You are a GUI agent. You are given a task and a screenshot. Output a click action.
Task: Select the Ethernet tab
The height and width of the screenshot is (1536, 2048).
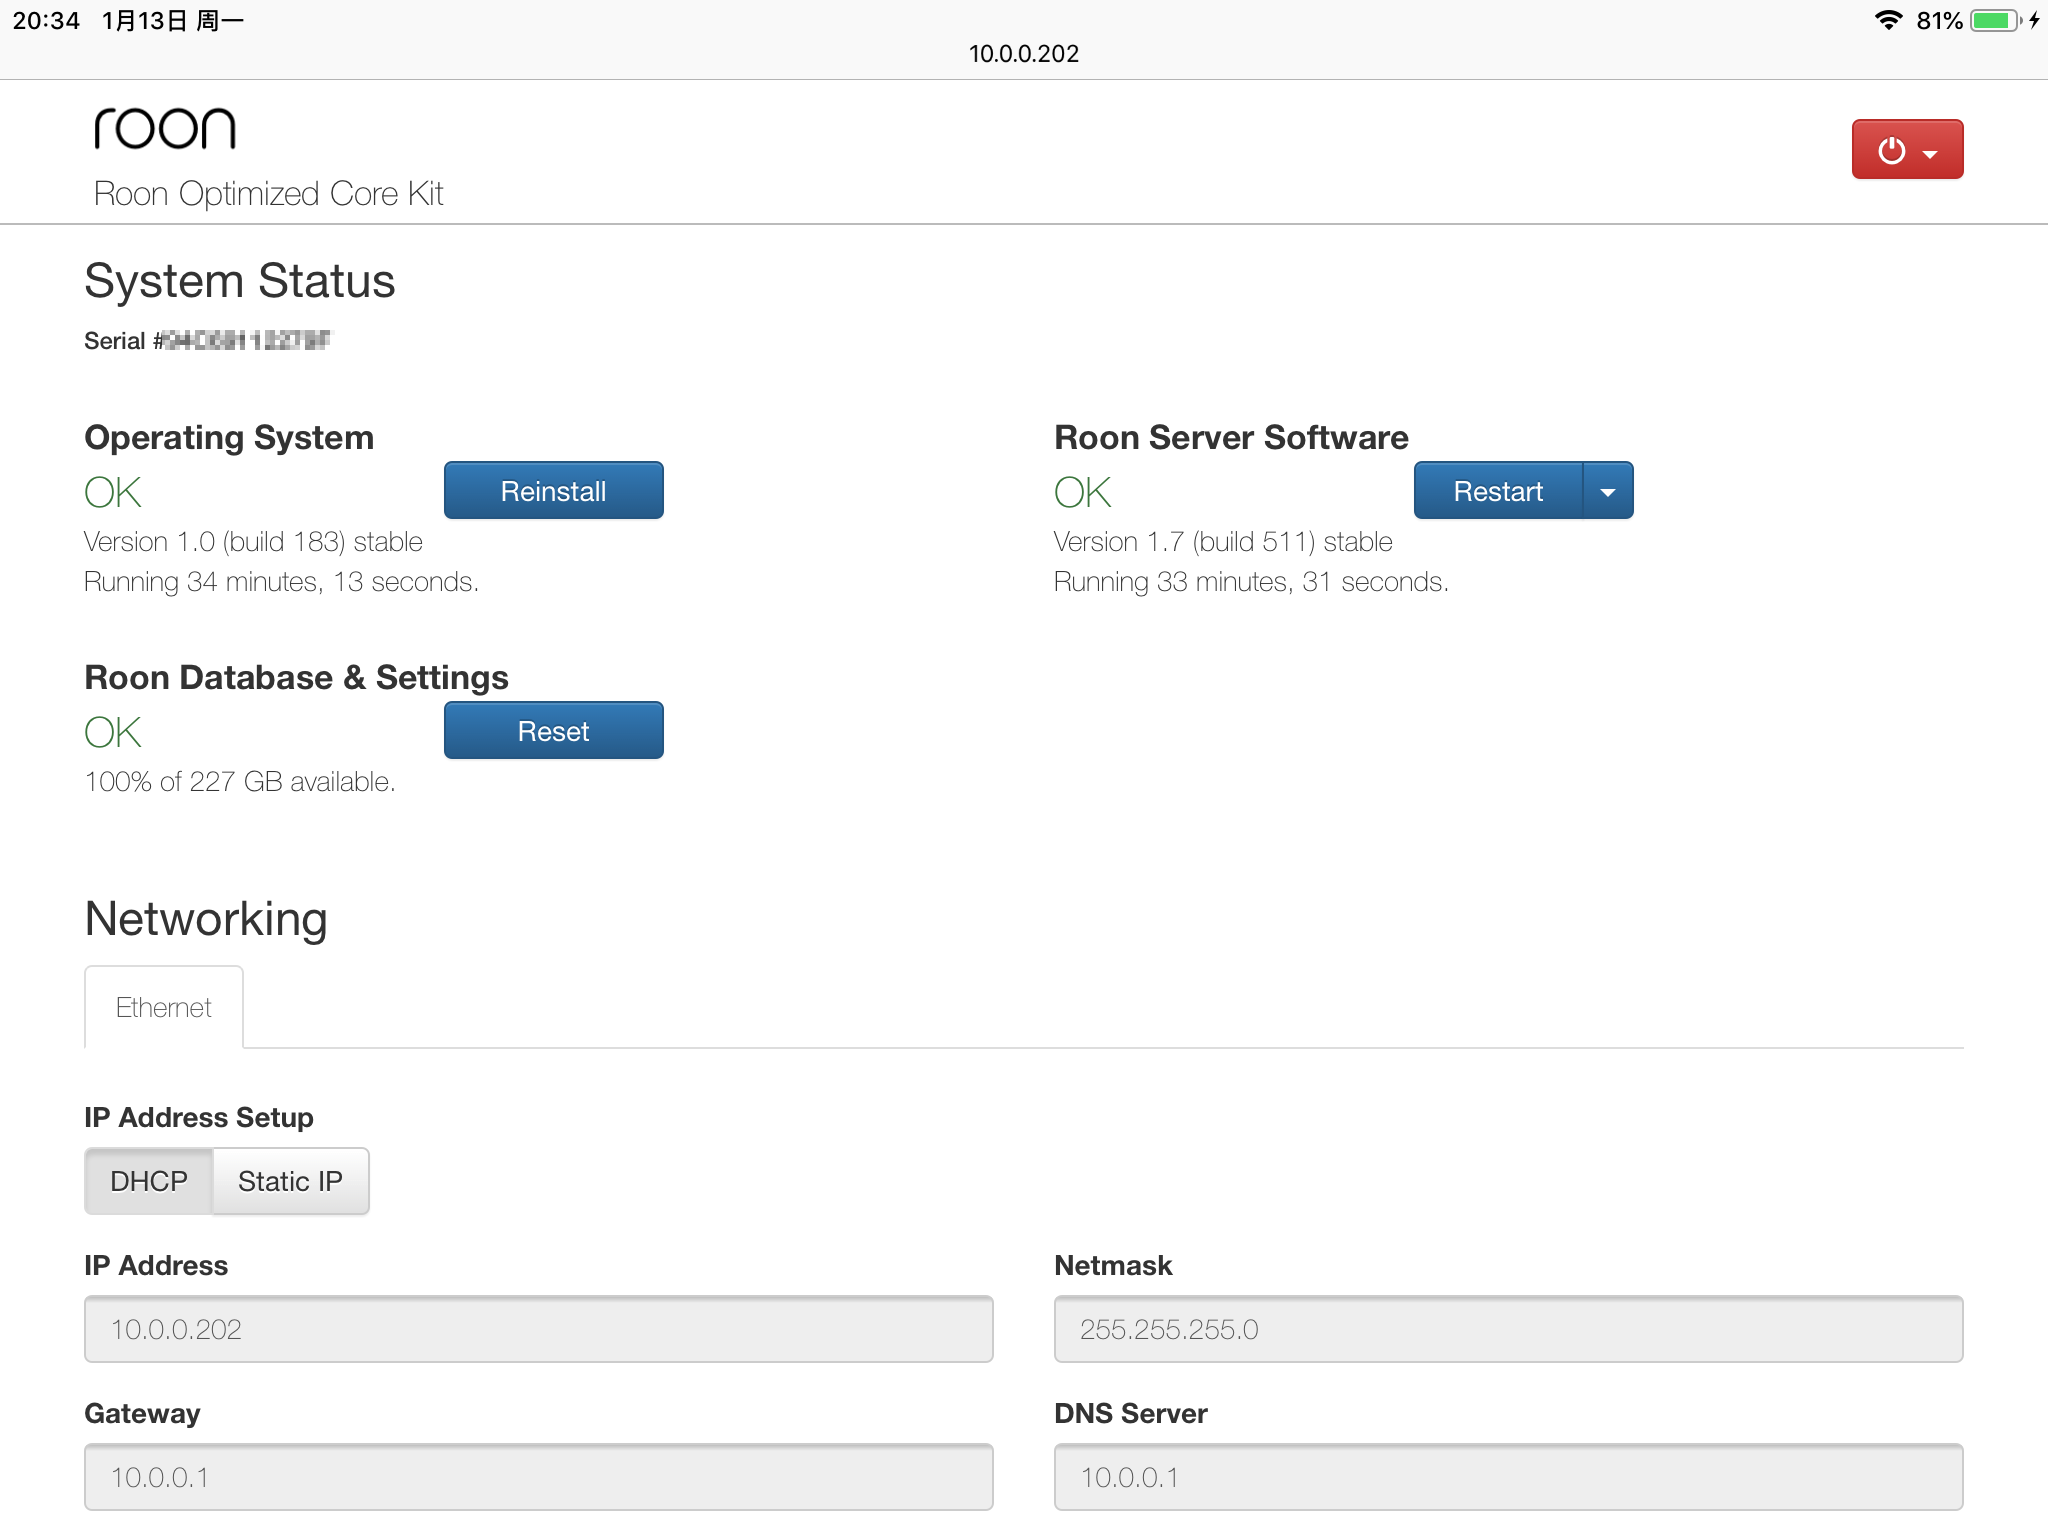[x=164, y=1007]
